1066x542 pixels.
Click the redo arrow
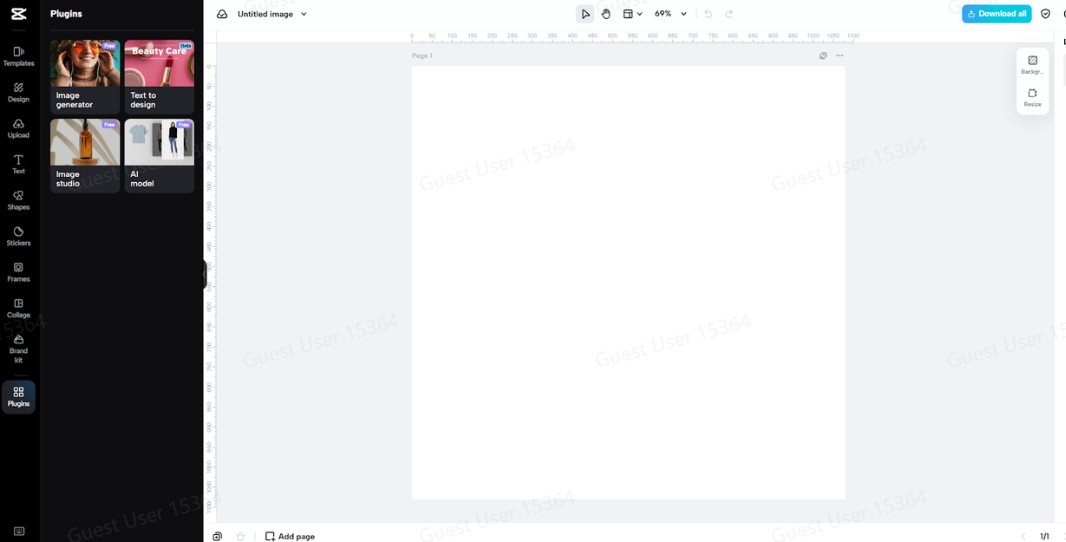click(729, 14)
